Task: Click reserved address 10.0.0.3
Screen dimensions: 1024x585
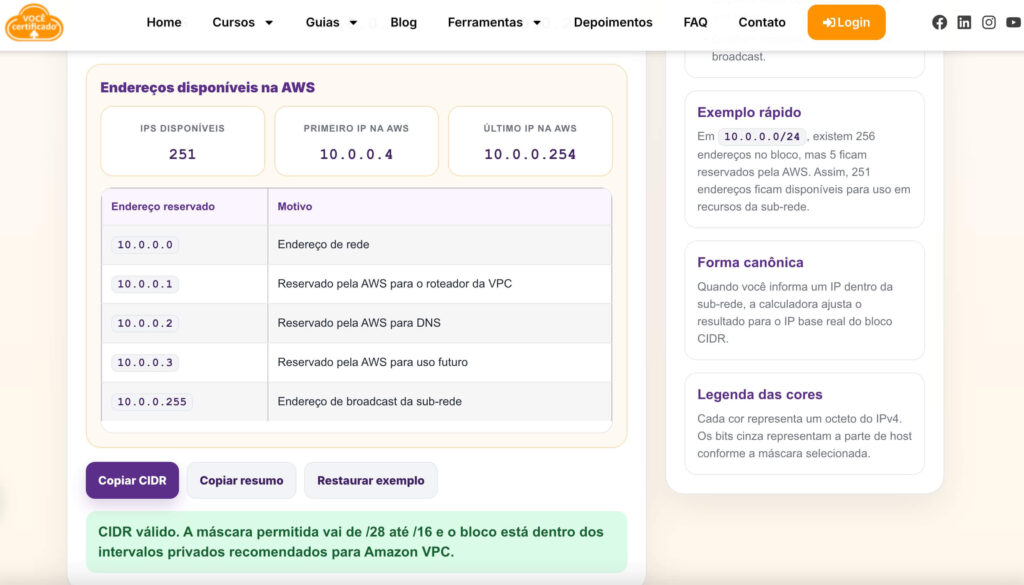Action: point(145,362)
